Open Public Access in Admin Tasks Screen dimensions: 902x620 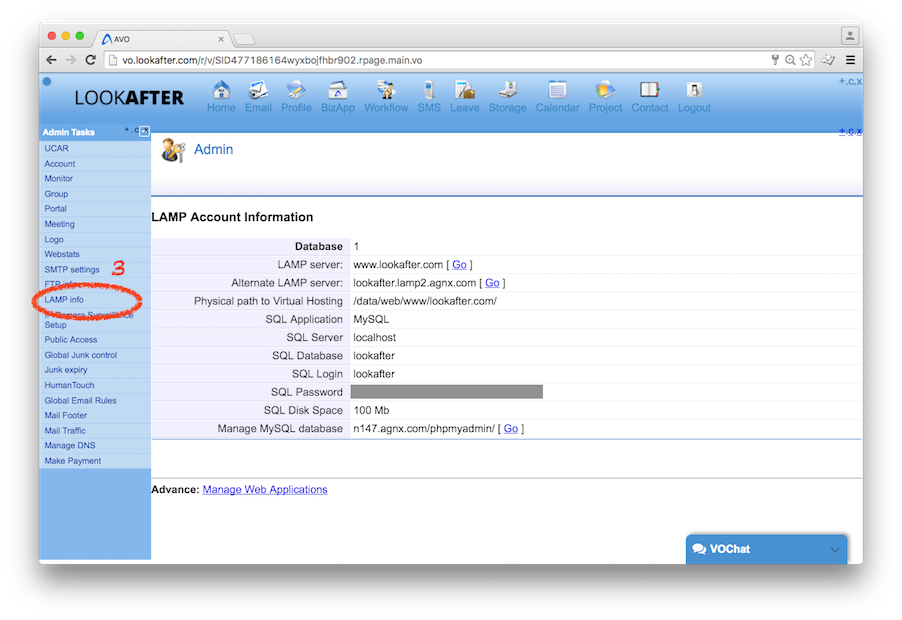(x=71, y=340)
